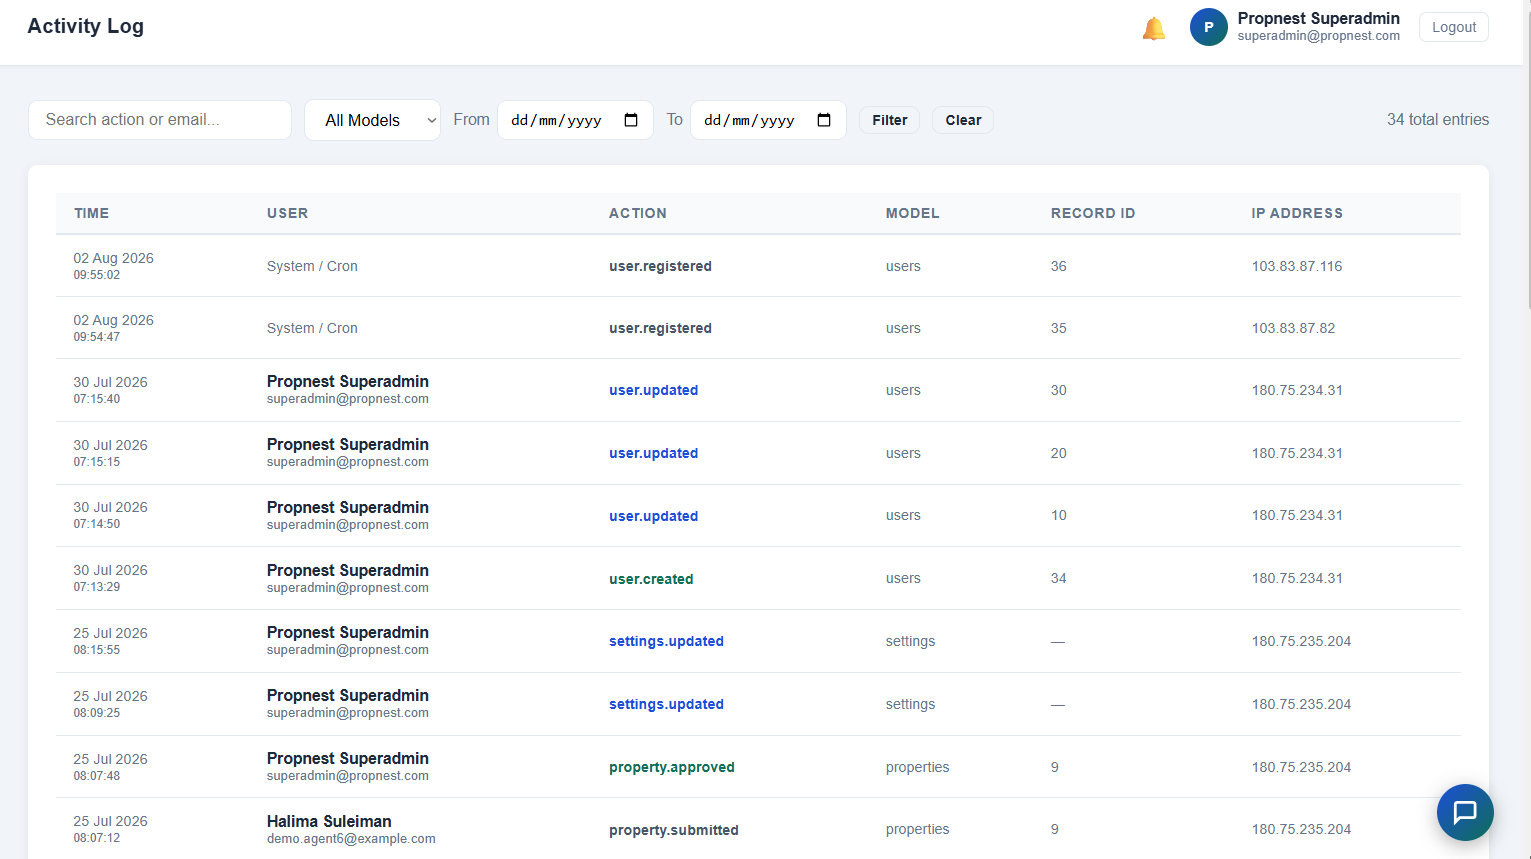Viewport: 1531px width, 859px height.
Task: Click IP 180.75.235.204 in property.submitted row
Action: click(x=1301, y=829)
